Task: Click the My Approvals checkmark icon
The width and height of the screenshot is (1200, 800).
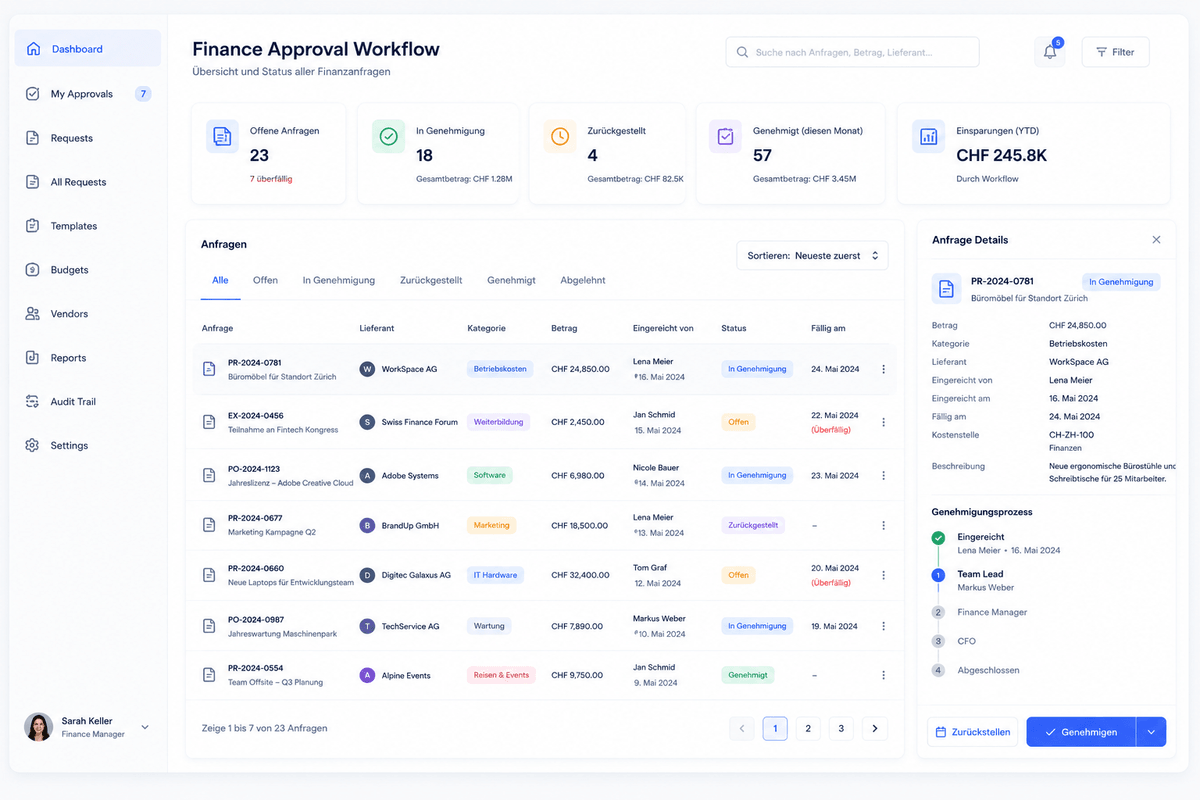Action: coord(33,94)
